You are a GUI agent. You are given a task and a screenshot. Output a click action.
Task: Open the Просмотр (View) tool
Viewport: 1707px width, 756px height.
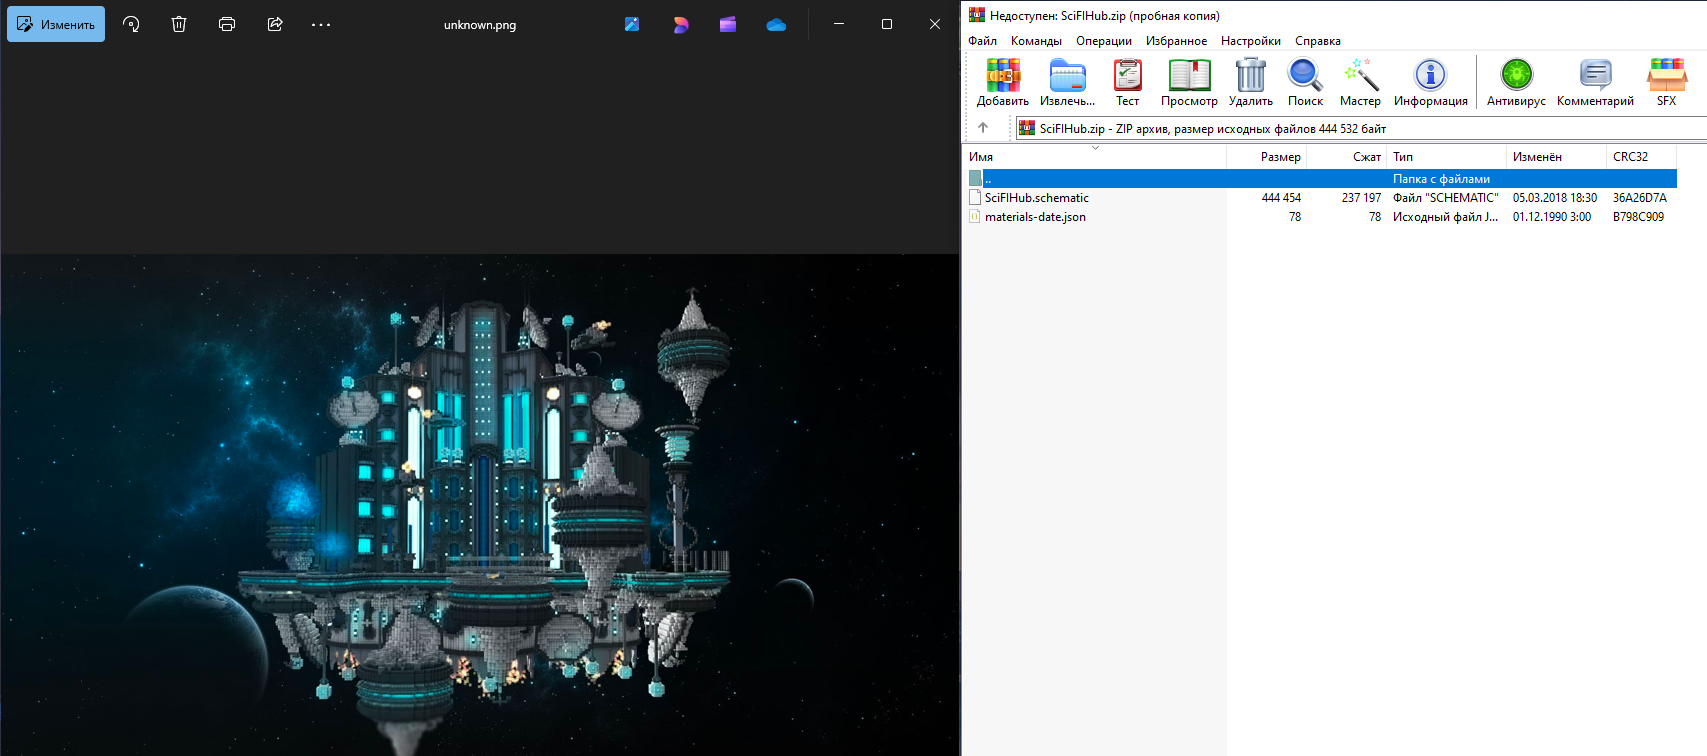coord(1189,82)
